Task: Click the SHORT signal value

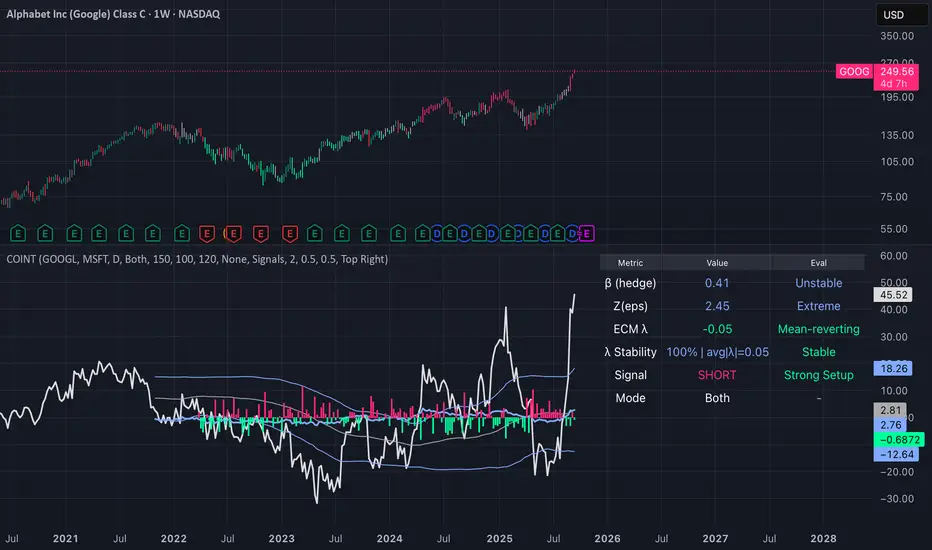Action: point(717,375)
